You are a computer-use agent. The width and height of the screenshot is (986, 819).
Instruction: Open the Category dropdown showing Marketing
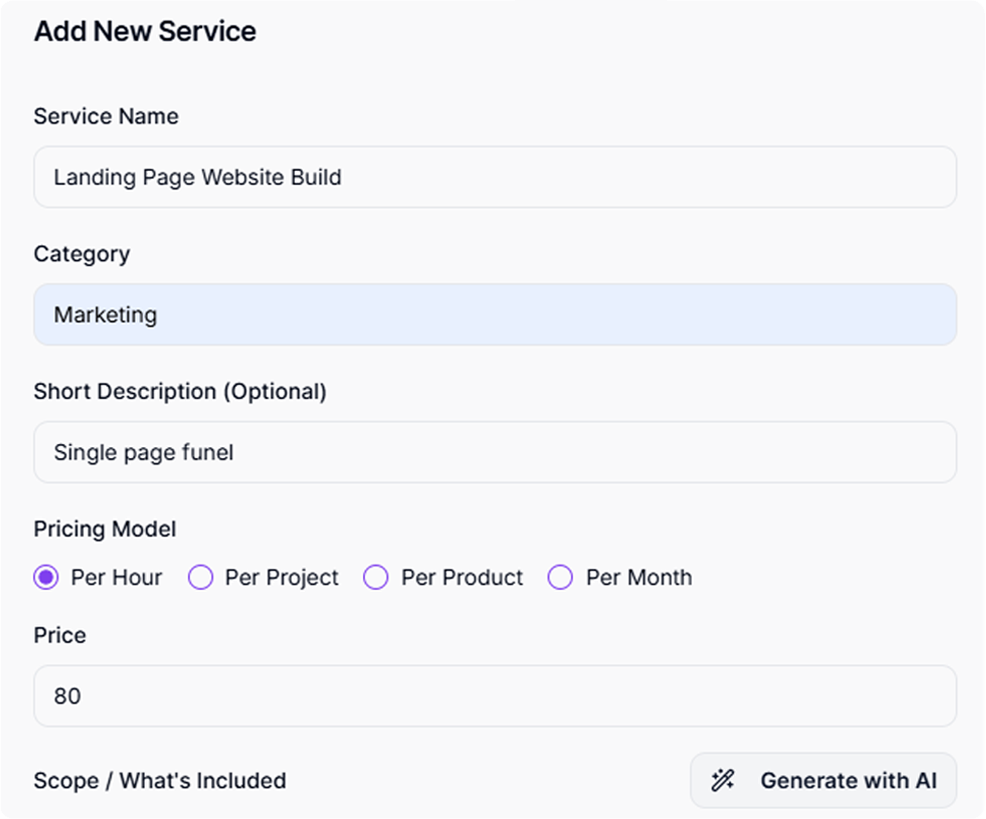click(x=495, y=315)
